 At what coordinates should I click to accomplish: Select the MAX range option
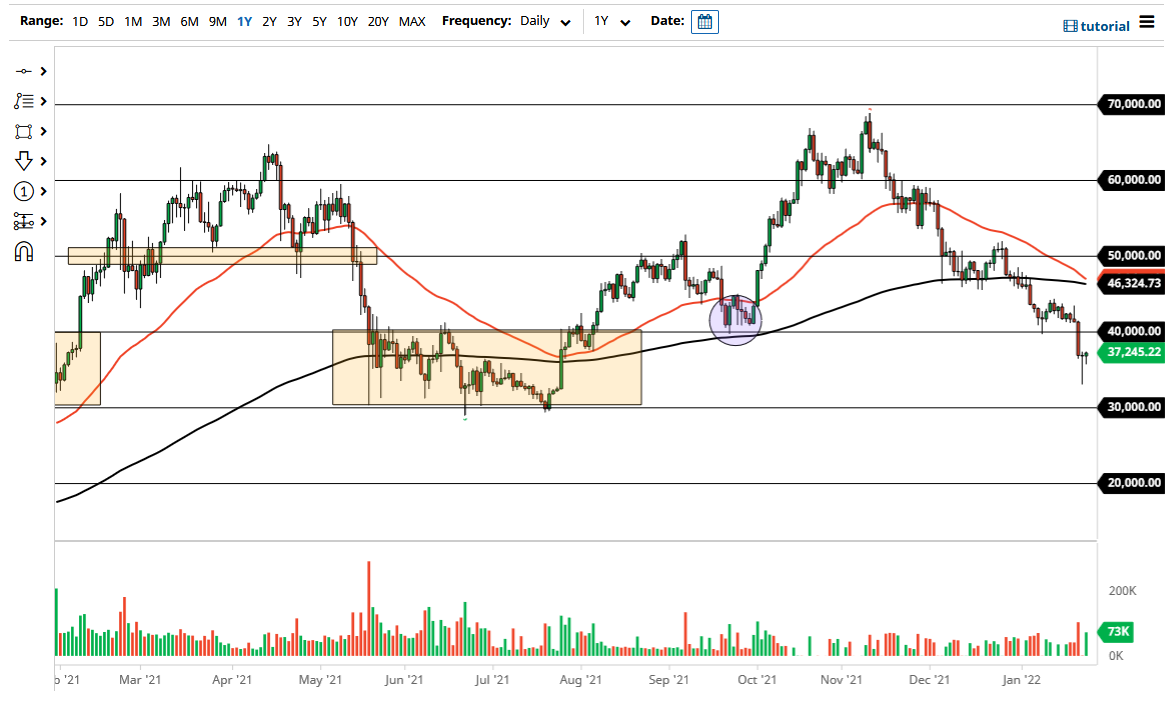(412, 20)
